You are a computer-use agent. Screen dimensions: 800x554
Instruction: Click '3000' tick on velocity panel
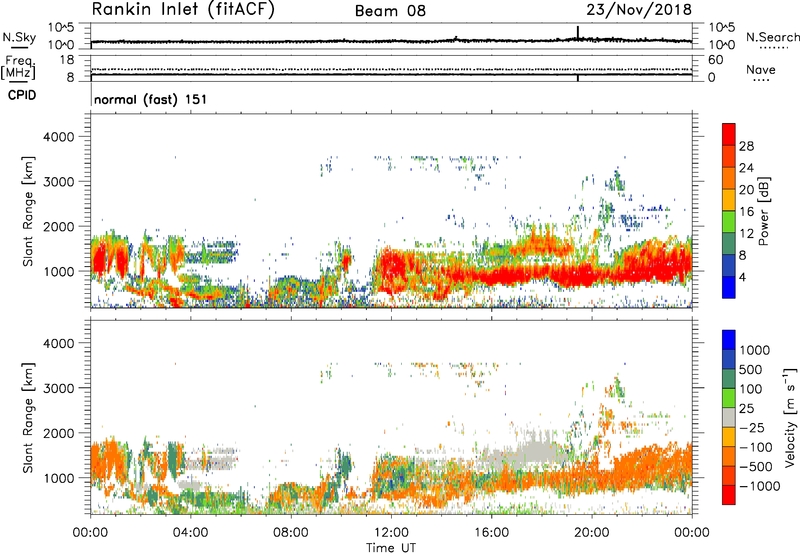pyautogui.click(x=59, y=388)
